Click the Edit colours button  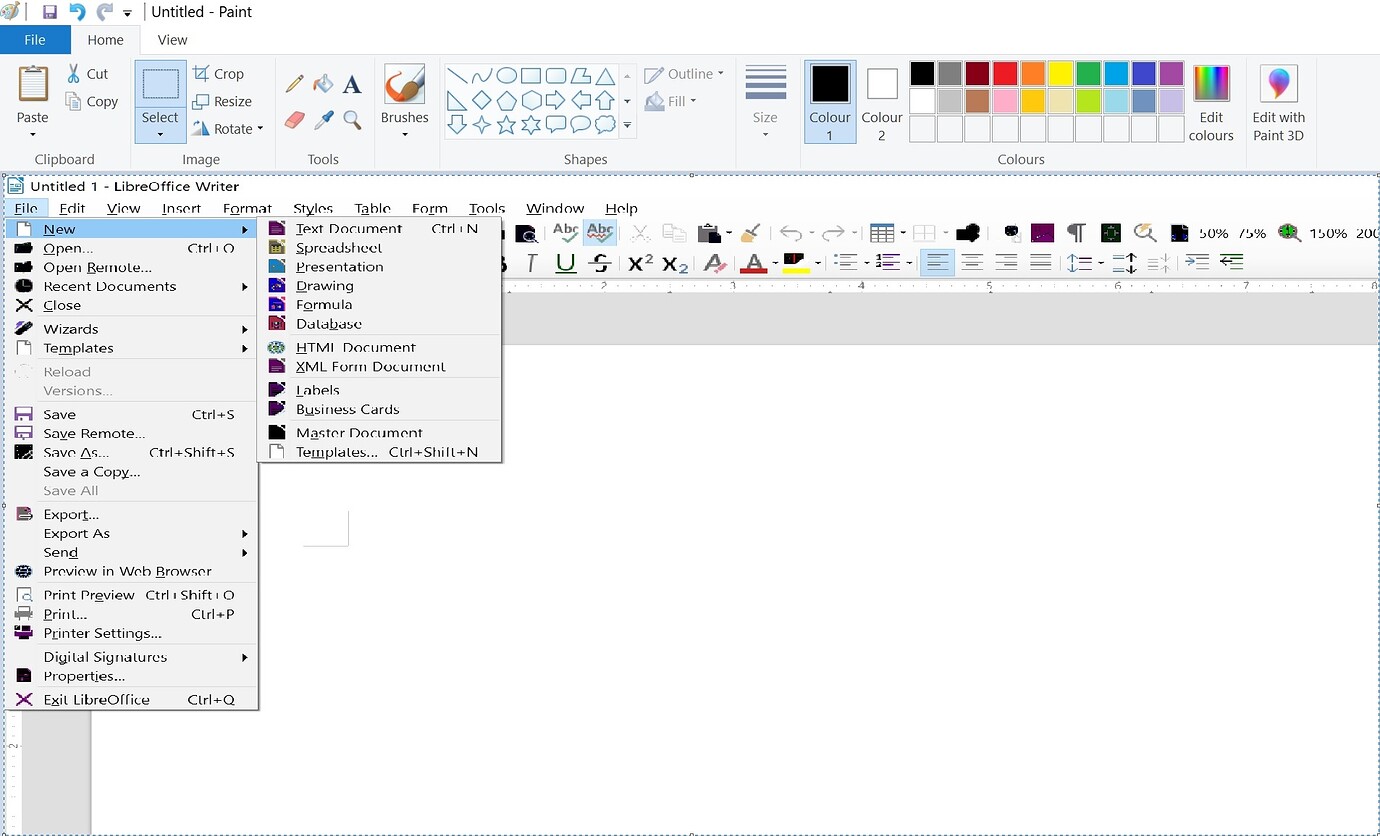[1211, 104]
